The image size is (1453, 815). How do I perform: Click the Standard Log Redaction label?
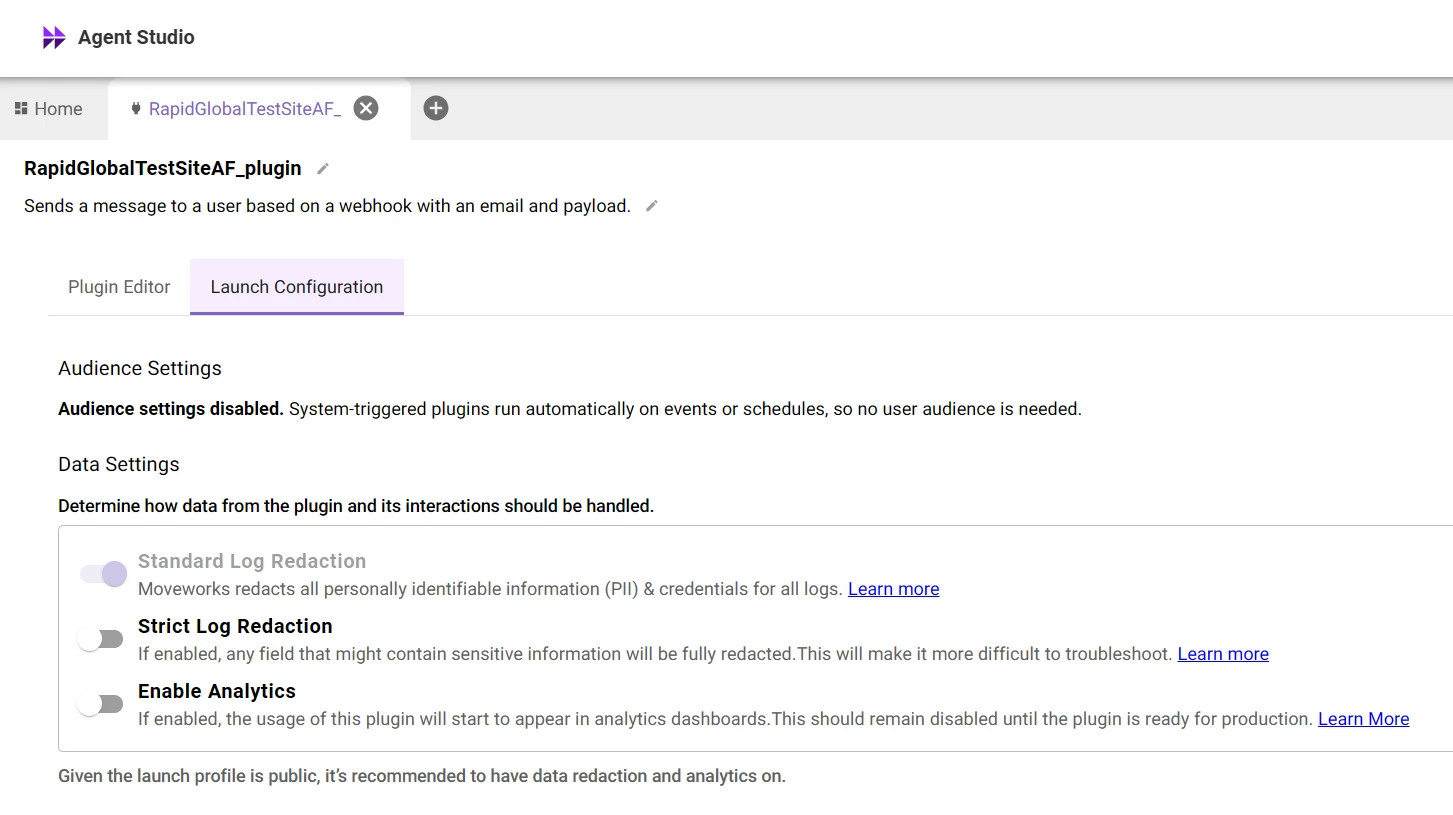252,561
